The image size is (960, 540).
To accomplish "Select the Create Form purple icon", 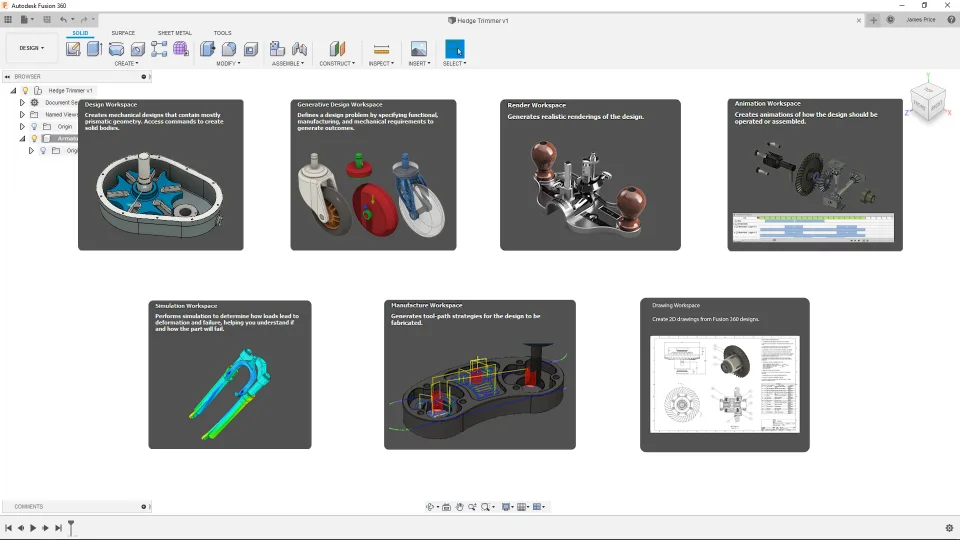I will [x=181, y=49].
